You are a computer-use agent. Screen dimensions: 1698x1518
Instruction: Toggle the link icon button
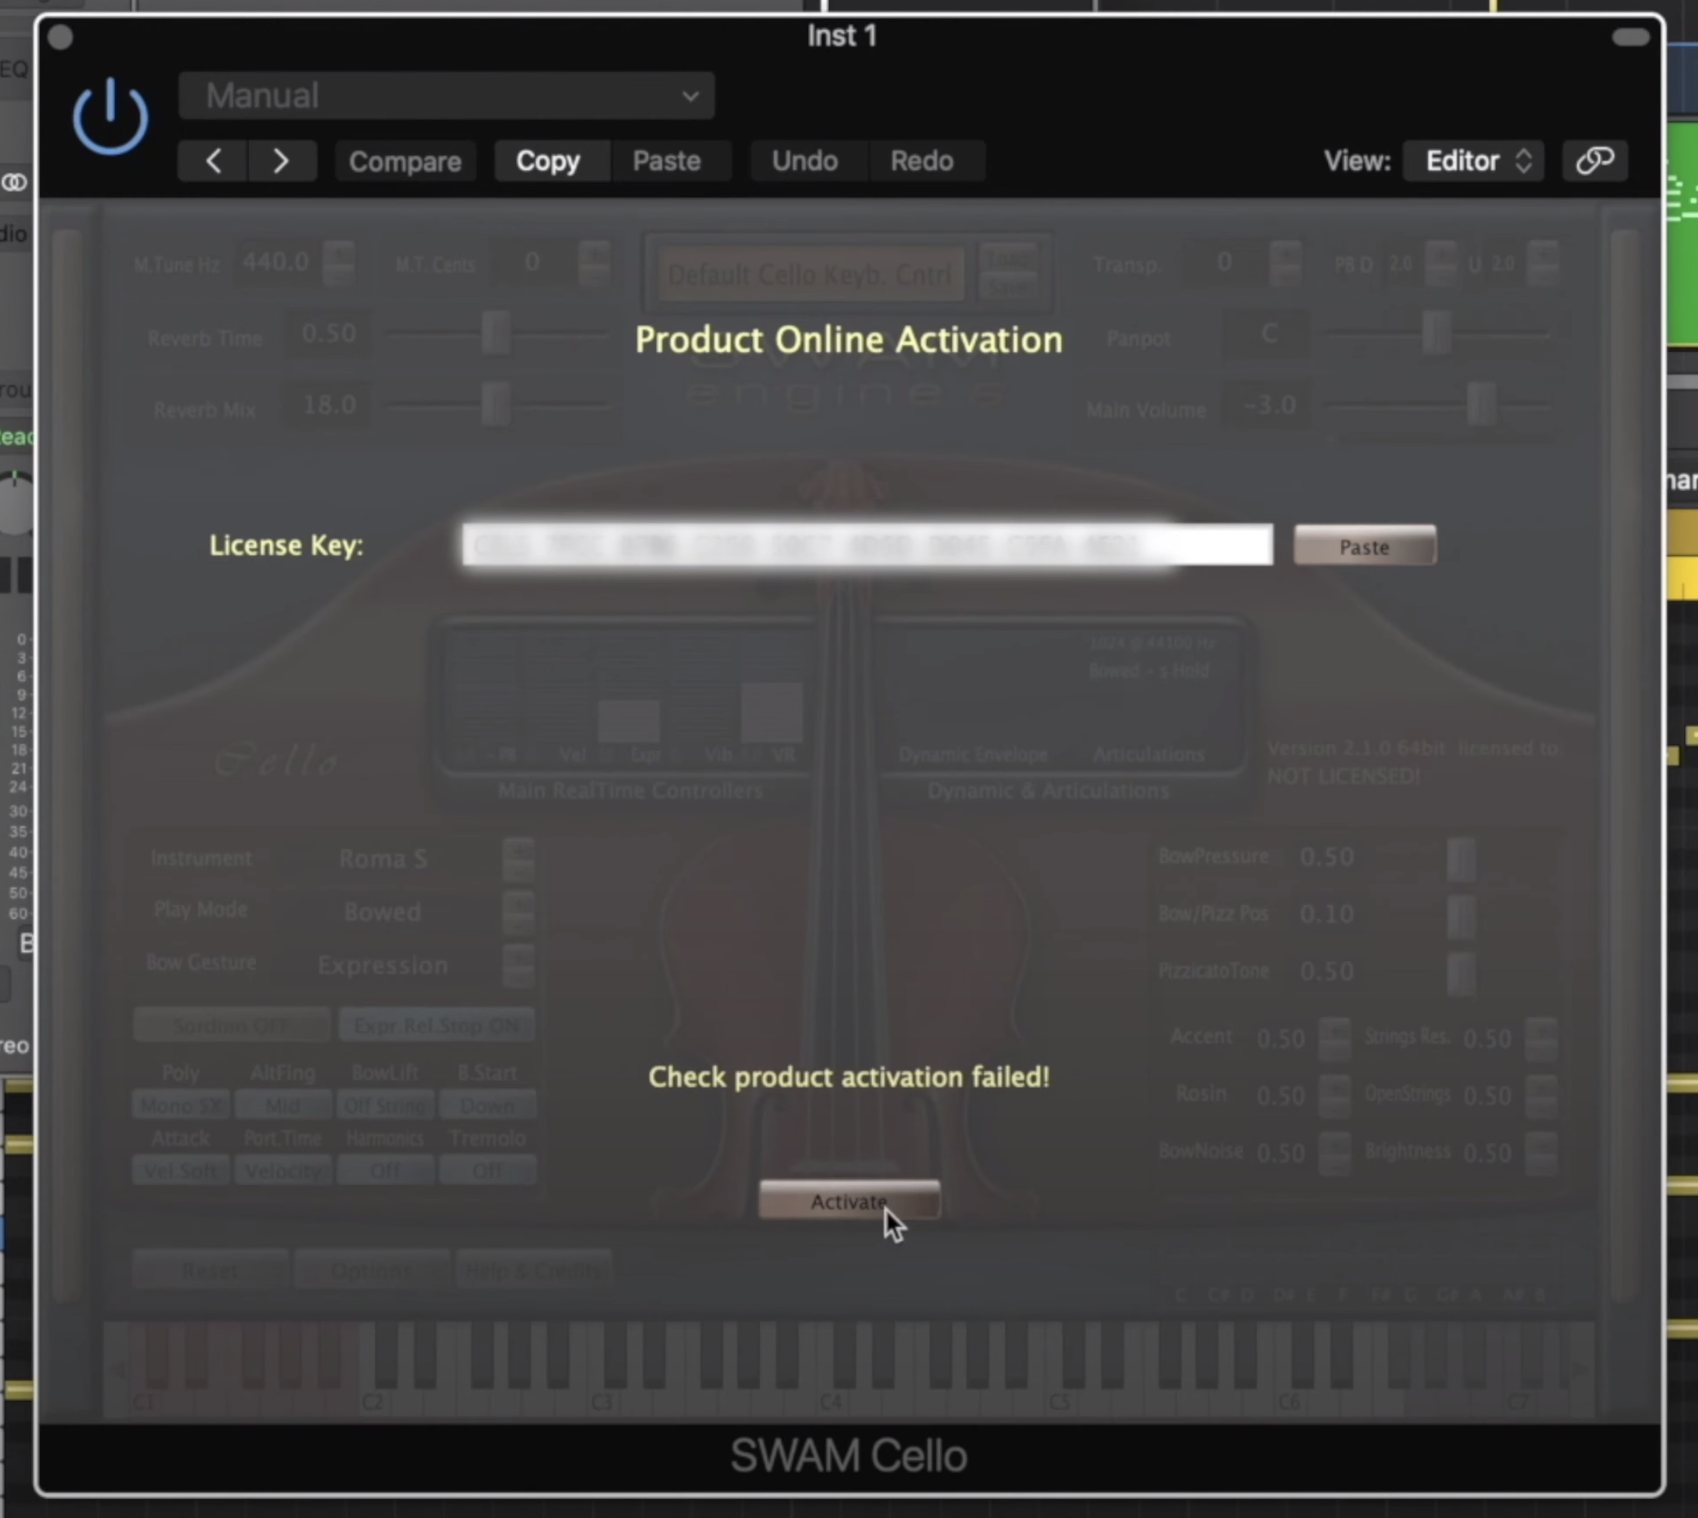(x=1595, y=161)
